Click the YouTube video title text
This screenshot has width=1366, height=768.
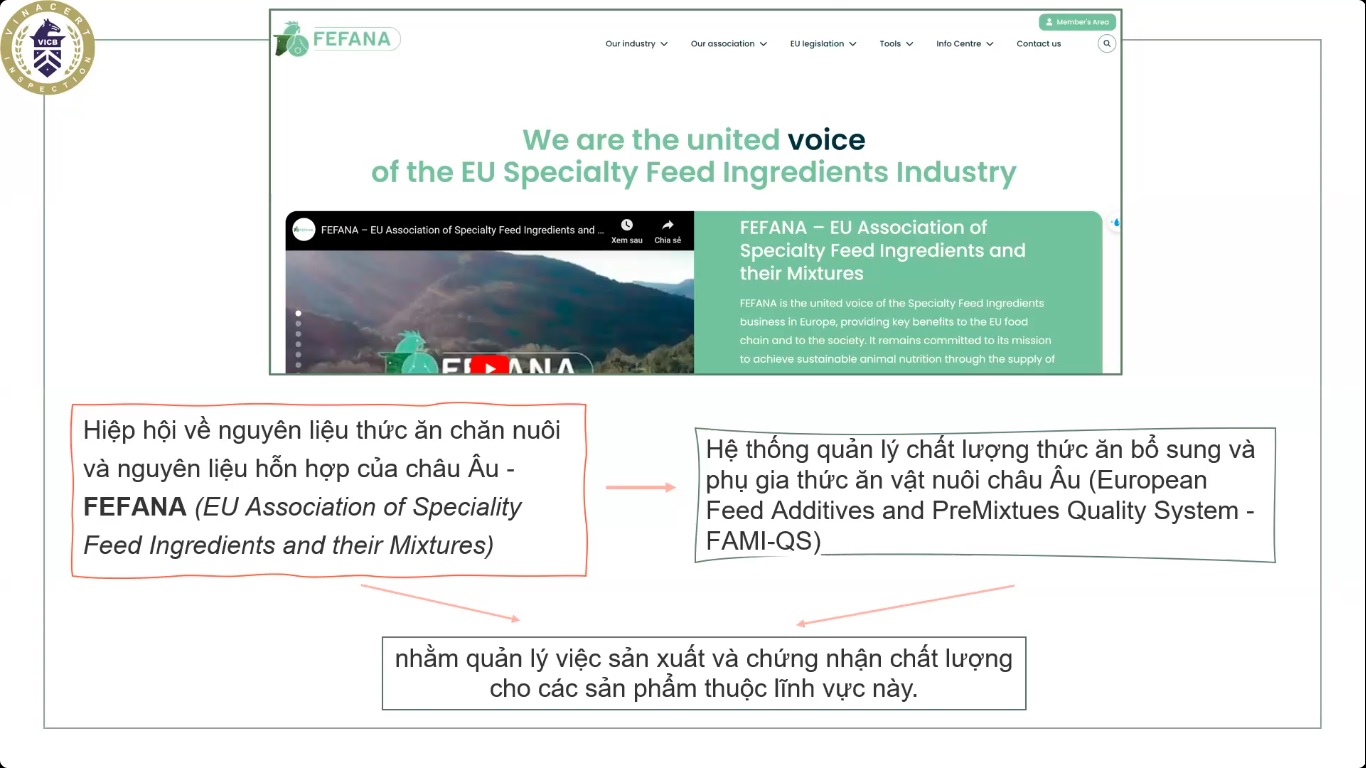(462, 230)
